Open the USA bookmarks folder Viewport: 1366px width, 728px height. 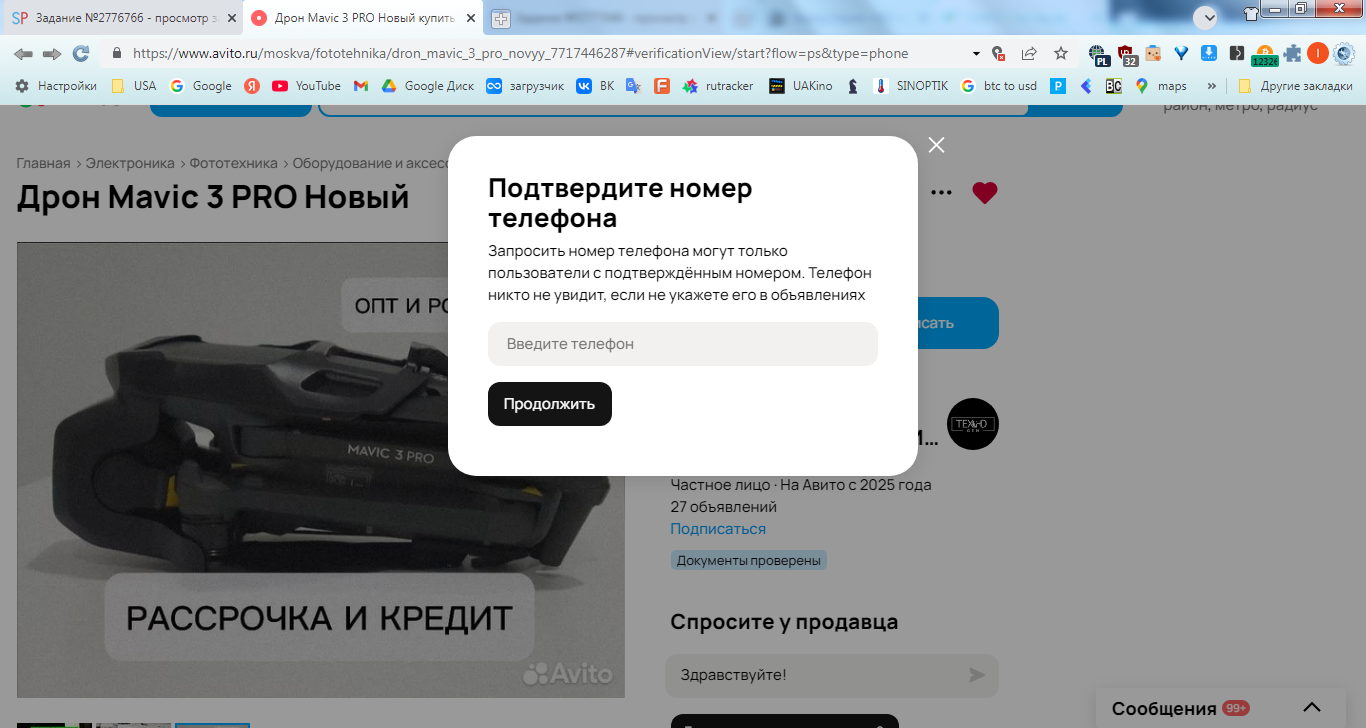click(133, 86)
